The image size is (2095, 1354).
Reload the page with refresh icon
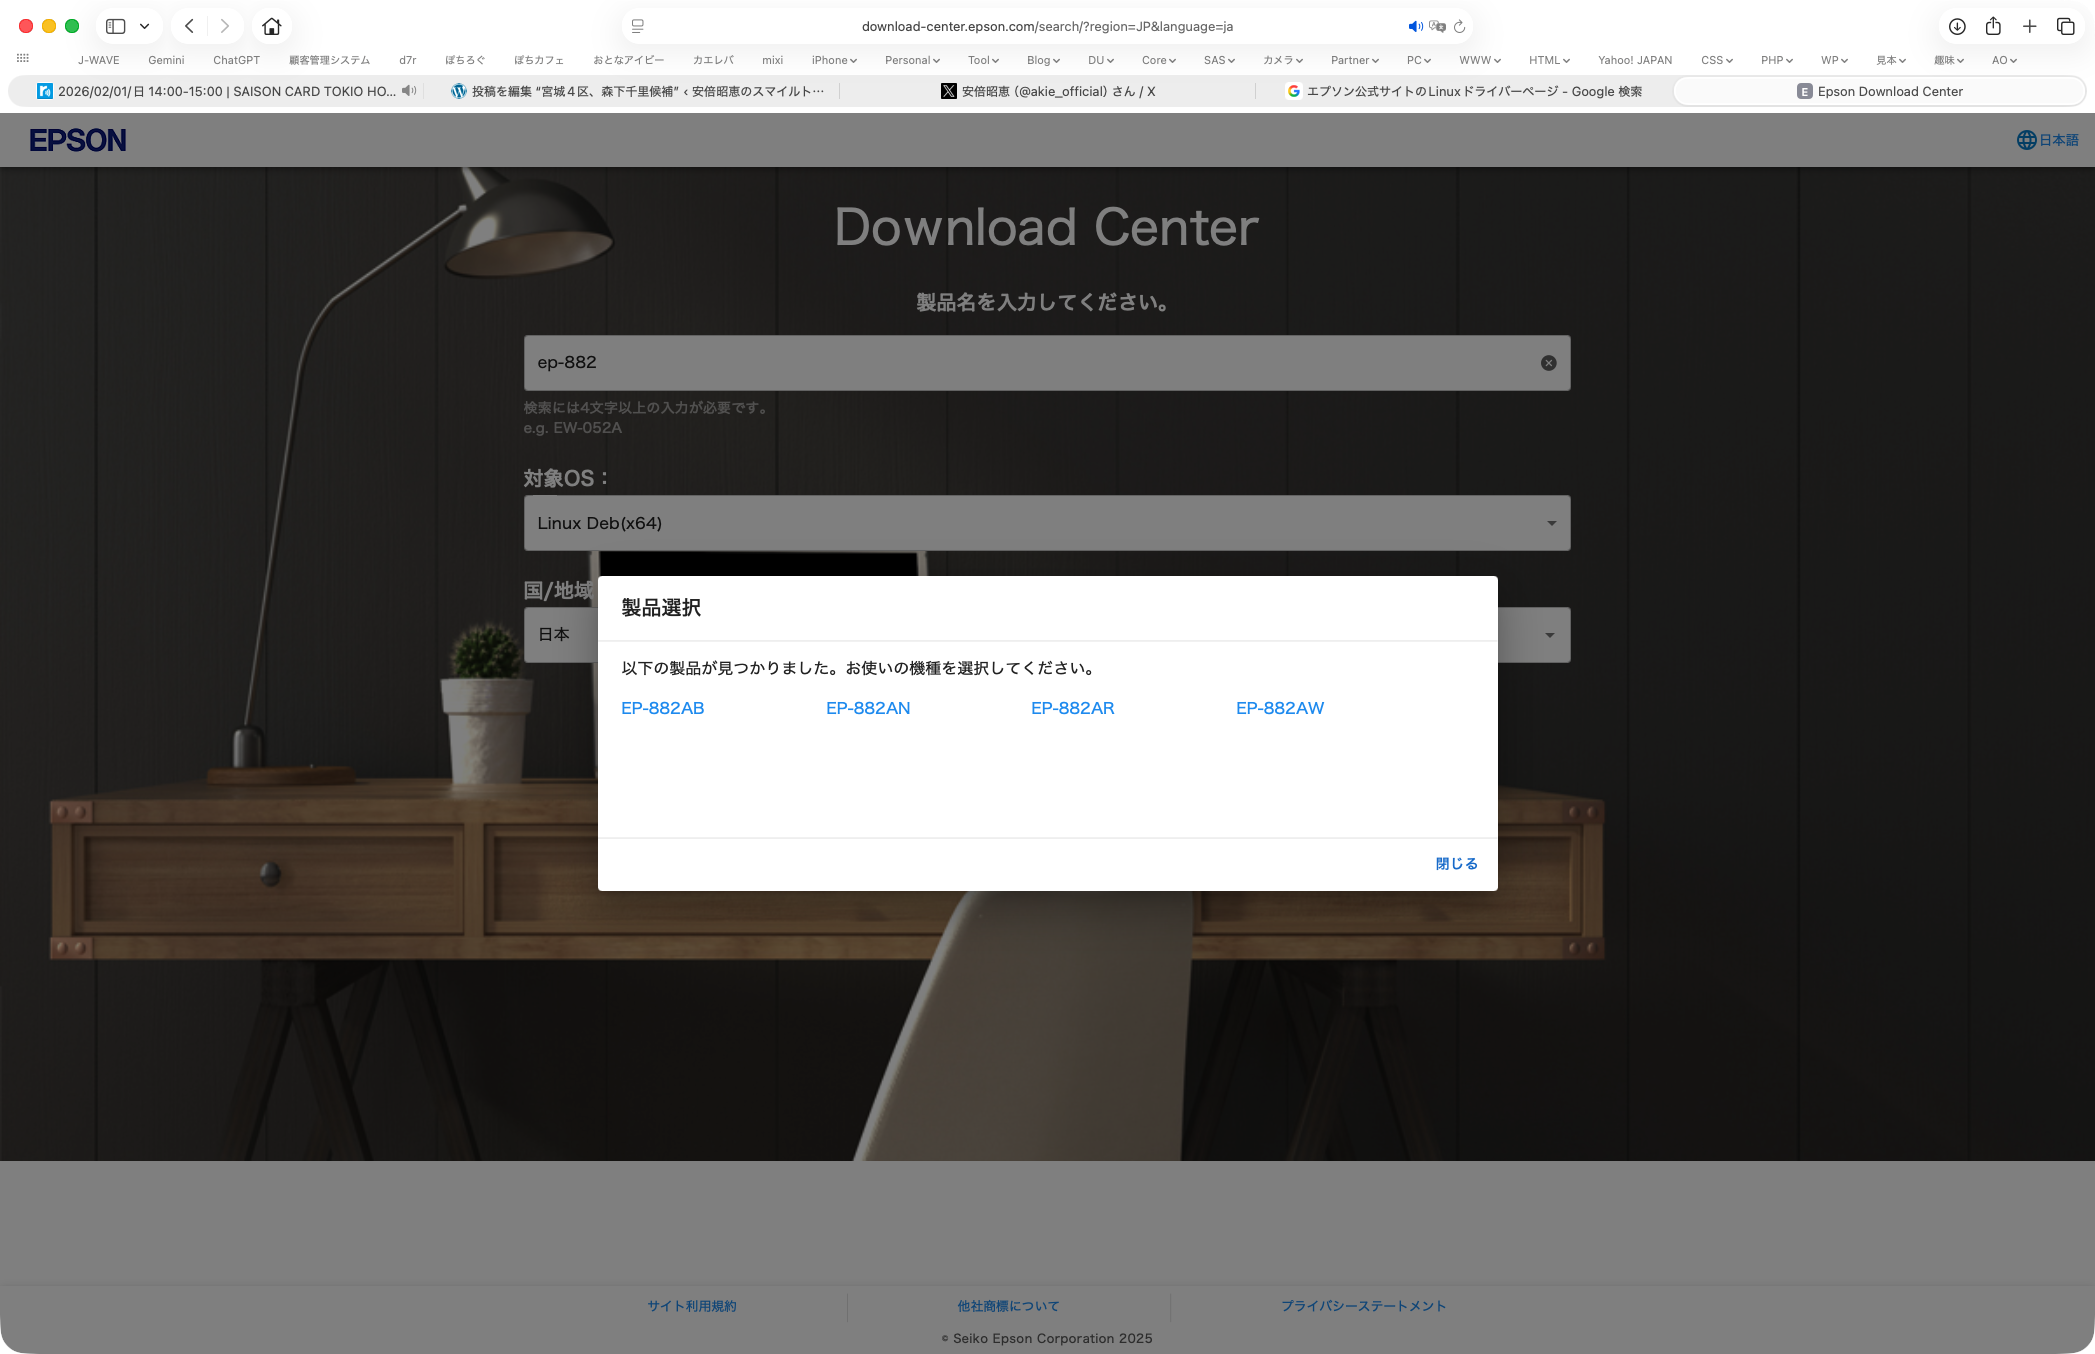click(x=1459, y=27)
